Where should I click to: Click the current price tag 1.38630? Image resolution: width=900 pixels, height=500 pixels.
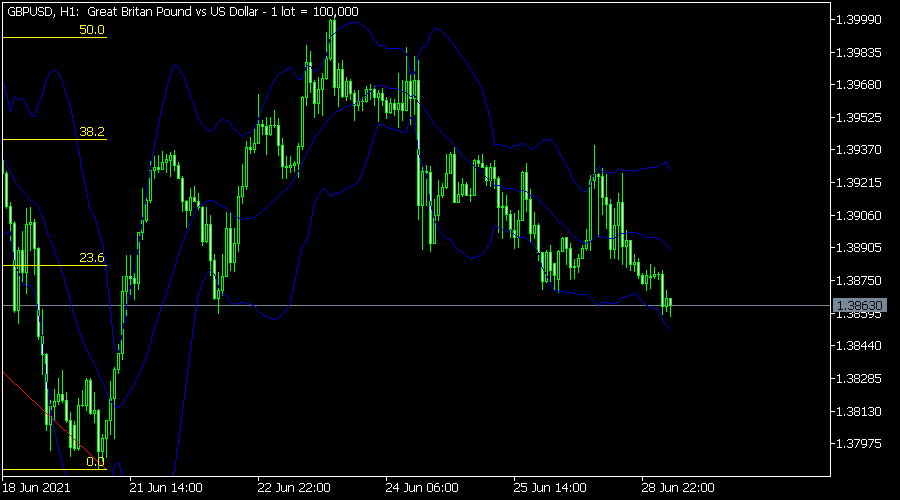pyautogui.click(x=859, y=305)
